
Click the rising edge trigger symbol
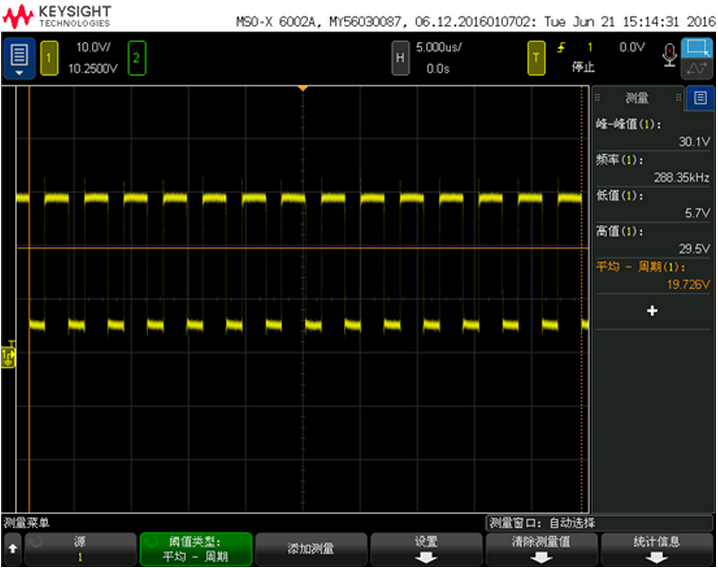(x=561, y=48)
